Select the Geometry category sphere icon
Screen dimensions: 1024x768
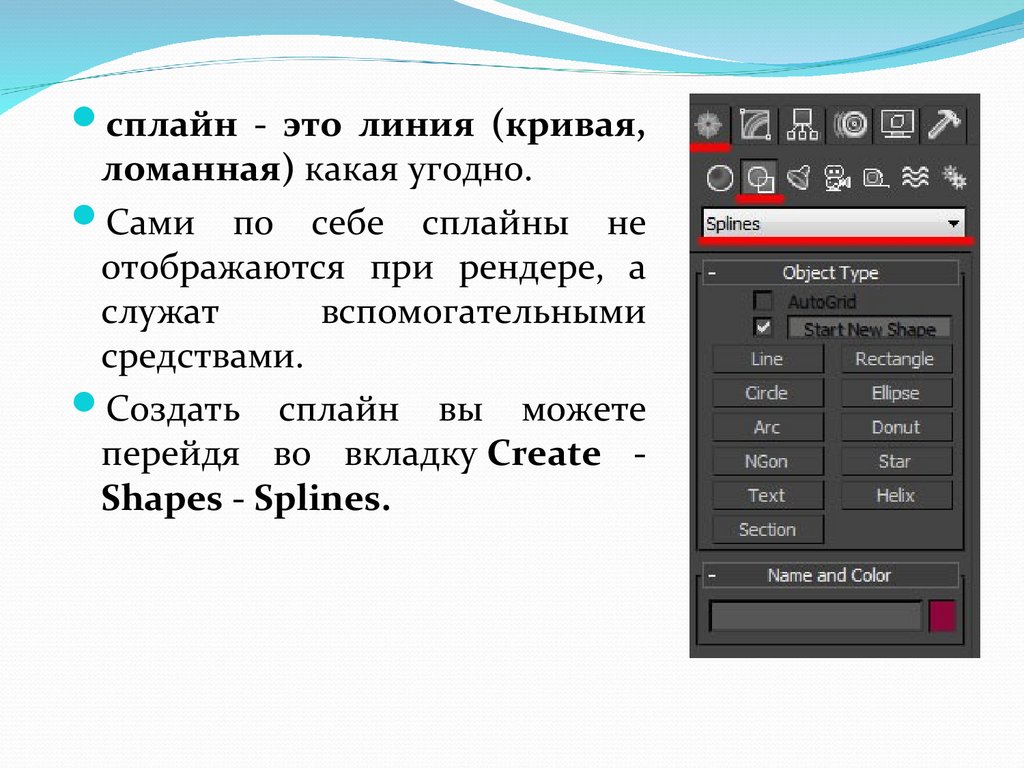pos(720,178)
